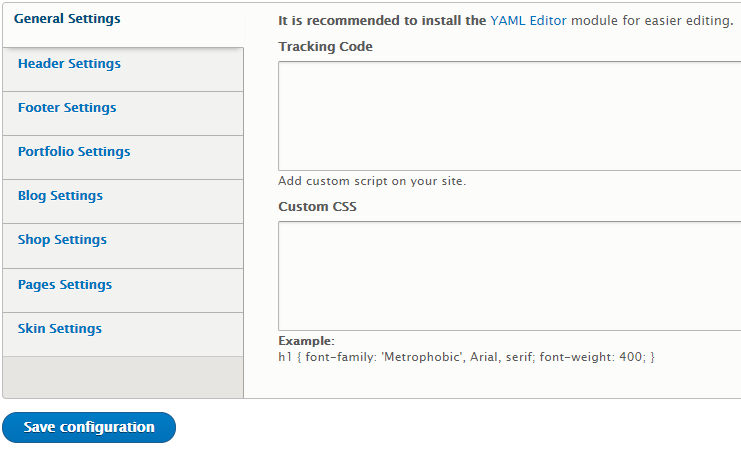
Task: Click the bold 'Example:' heading
Action: point(306,341)
